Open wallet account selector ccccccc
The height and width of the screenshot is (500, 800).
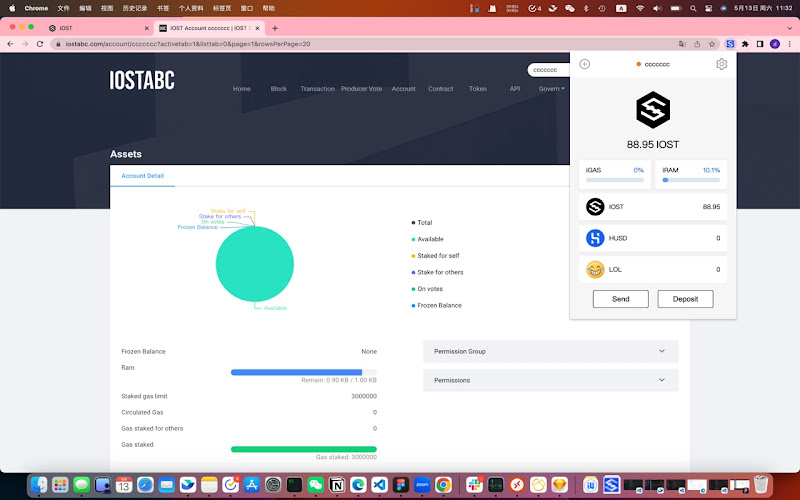tap(653, 64)
